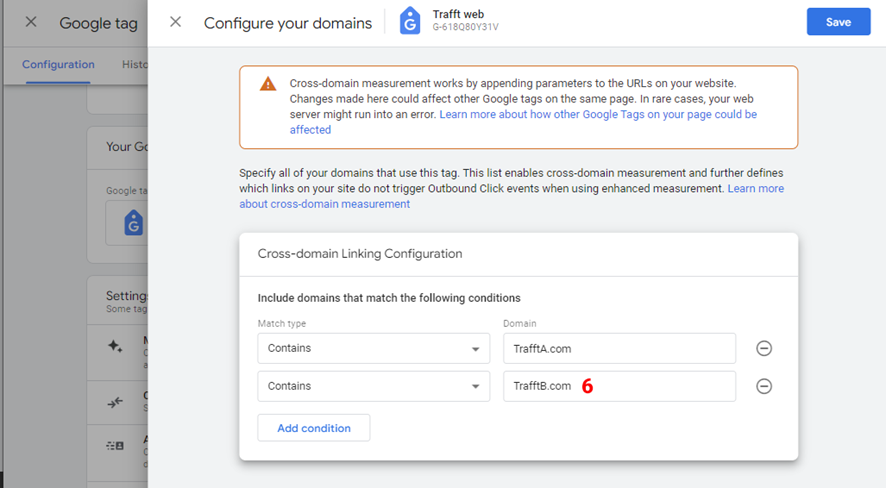This screenshot has height=488, width=886.
Task: Click the TrafftB.com domain field
Action: pyautogui.click(x=619, y=386)
